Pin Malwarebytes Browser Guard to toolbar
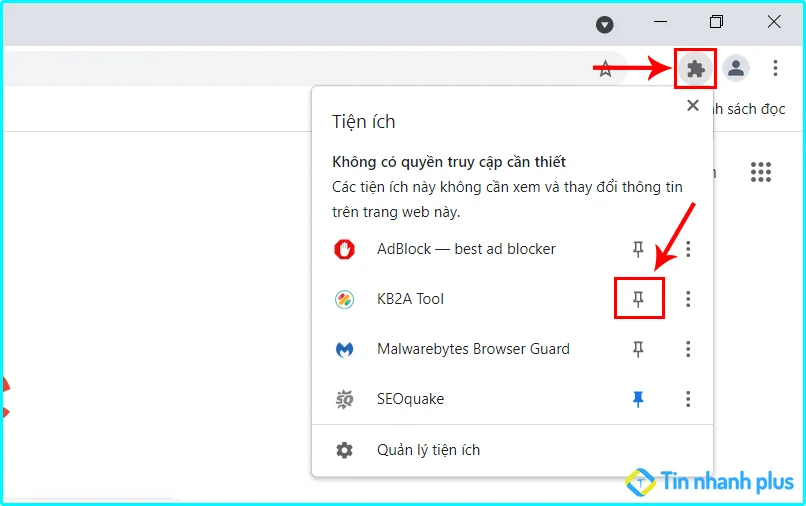Image resolution: width=806 pixels, height=506 pixels. 638,349
